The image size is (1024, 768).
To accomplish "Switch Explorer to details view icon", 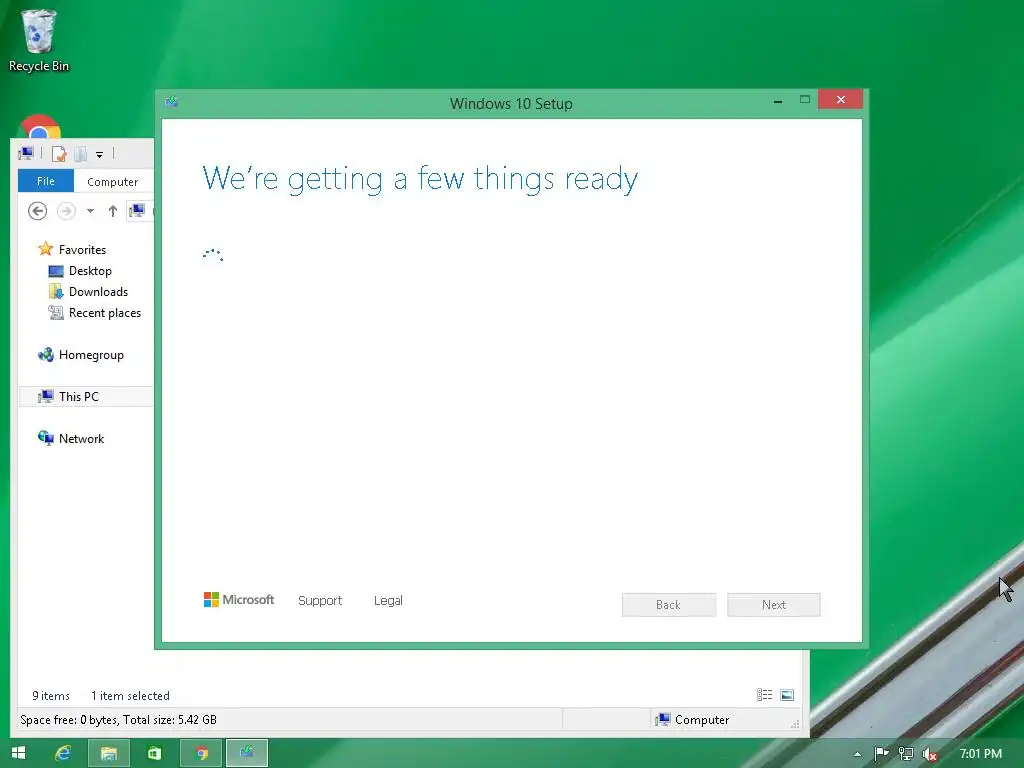I will click(x=764, y=695).
